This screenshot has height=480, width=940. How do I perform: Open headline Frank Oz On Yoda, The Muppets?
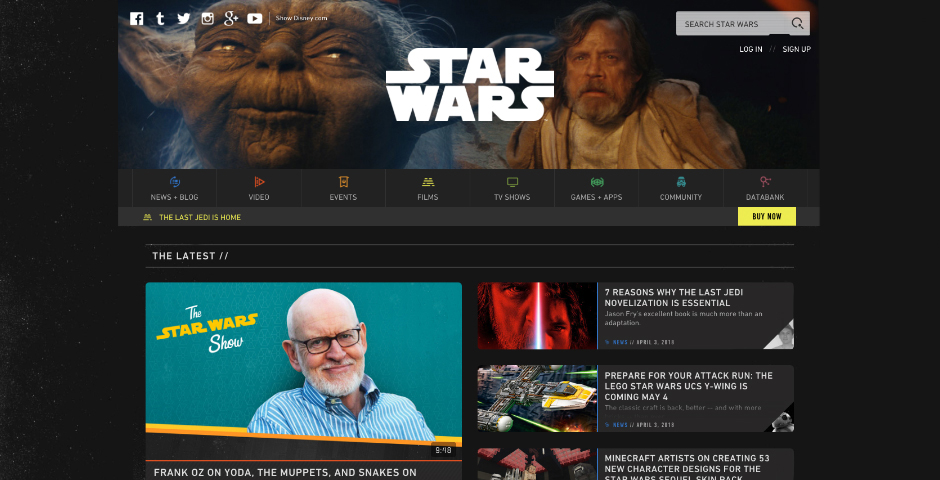click(x=285, y=472)
